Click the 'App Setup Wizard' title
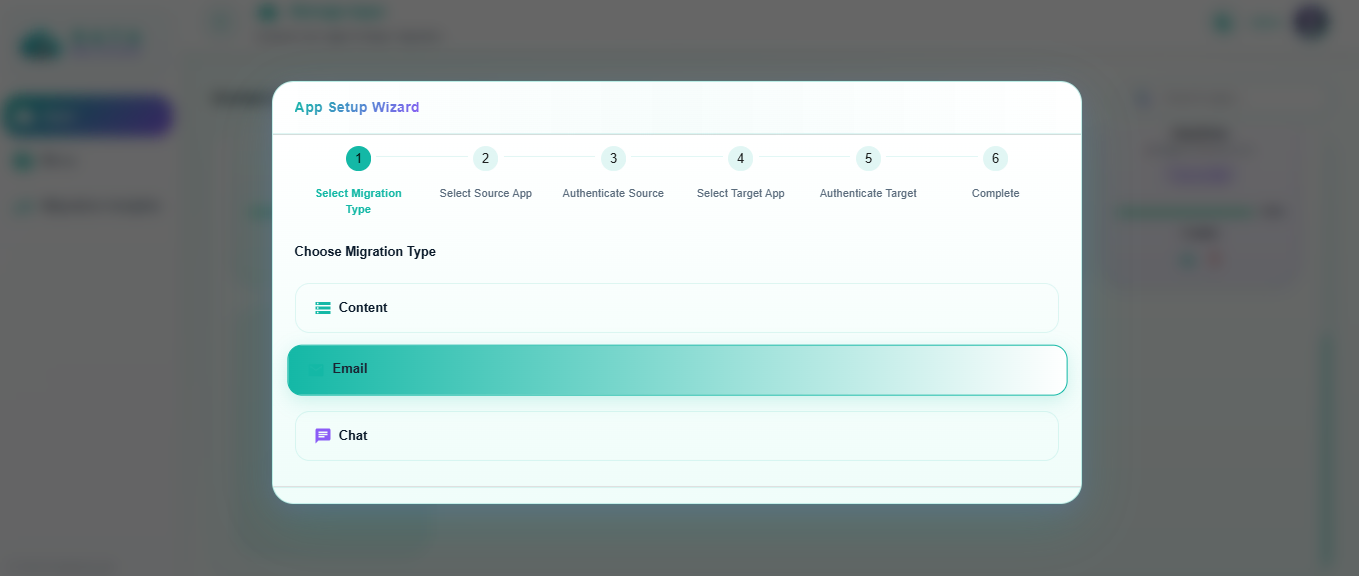 (x=357, y=107)
